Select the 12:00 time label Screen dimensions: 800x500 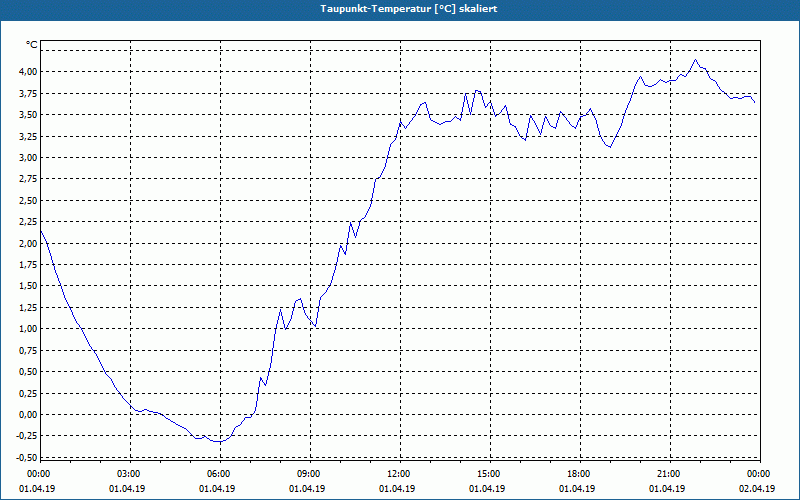click(x=399, y=474)
